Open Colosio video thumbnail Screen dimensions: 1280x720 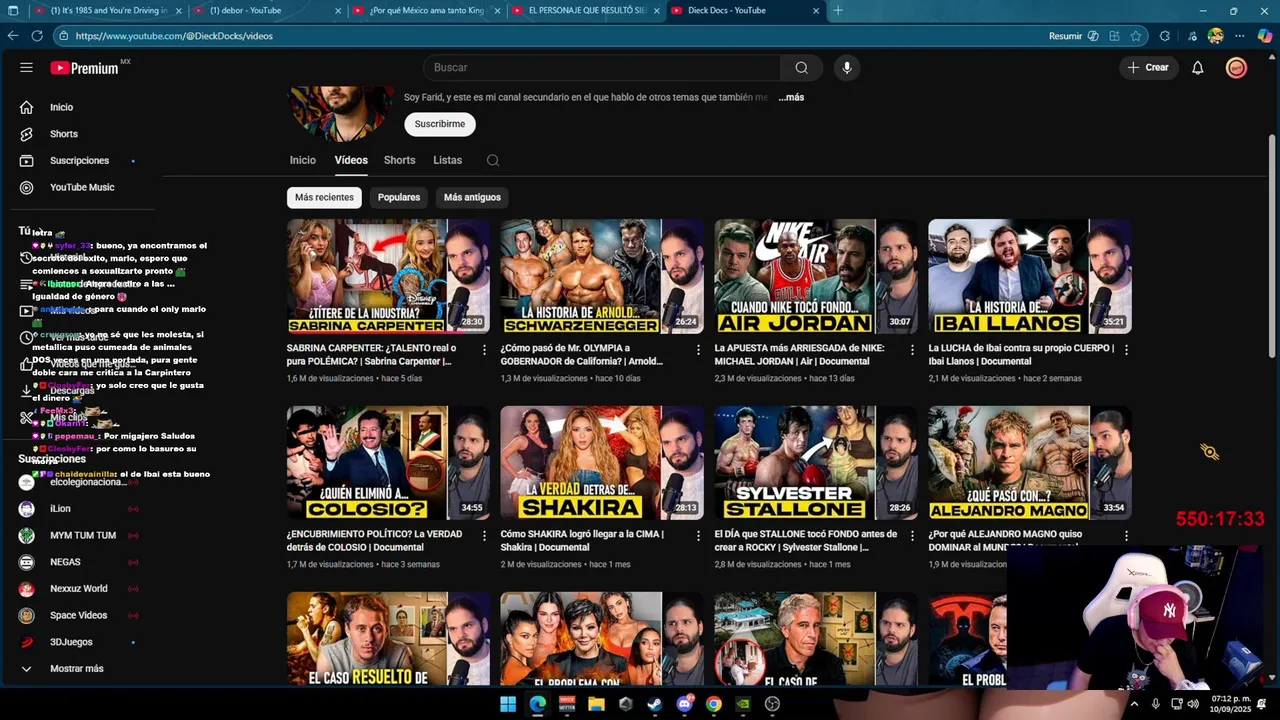click(389, 462)
